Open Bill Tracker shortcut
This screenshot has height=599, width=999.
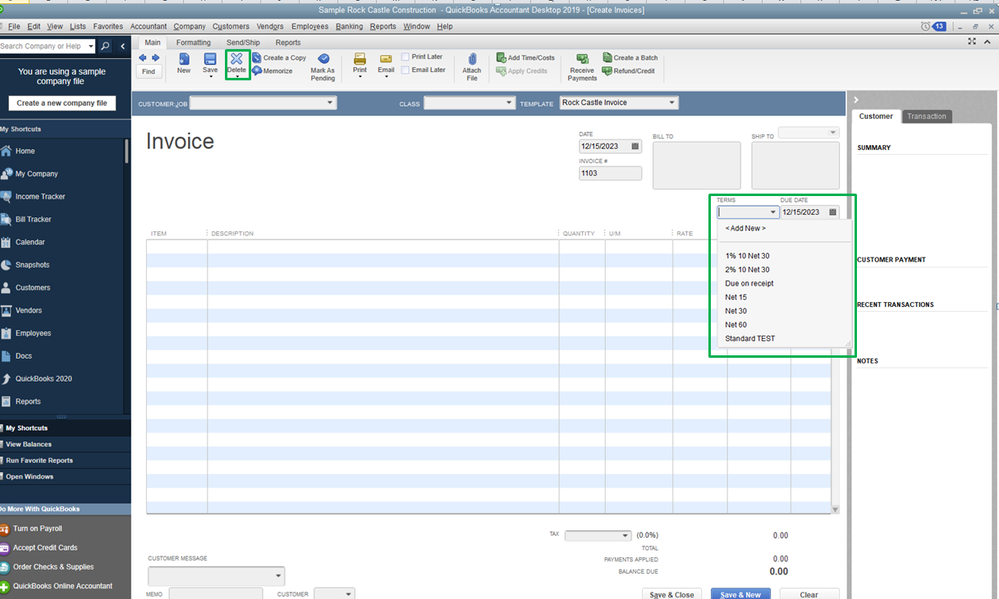(33, 219)
